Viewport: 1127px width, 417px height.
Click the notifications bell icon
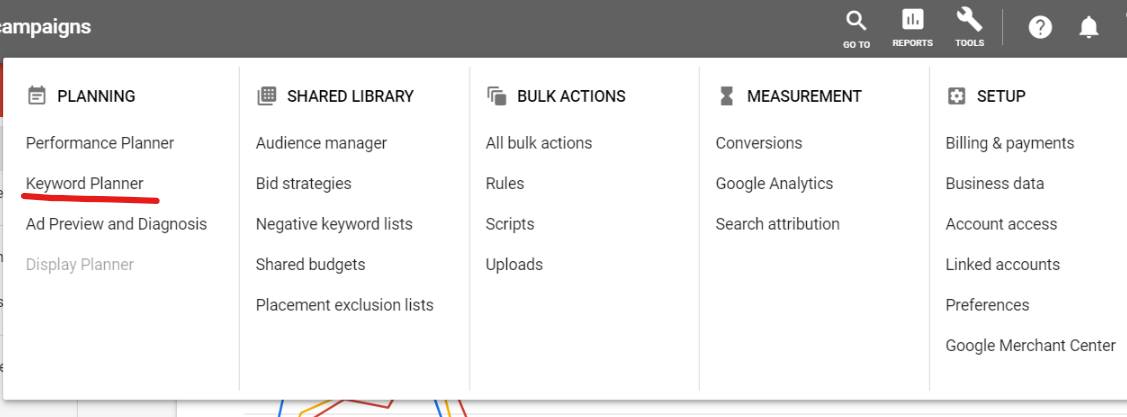[x=1089, y=27]
